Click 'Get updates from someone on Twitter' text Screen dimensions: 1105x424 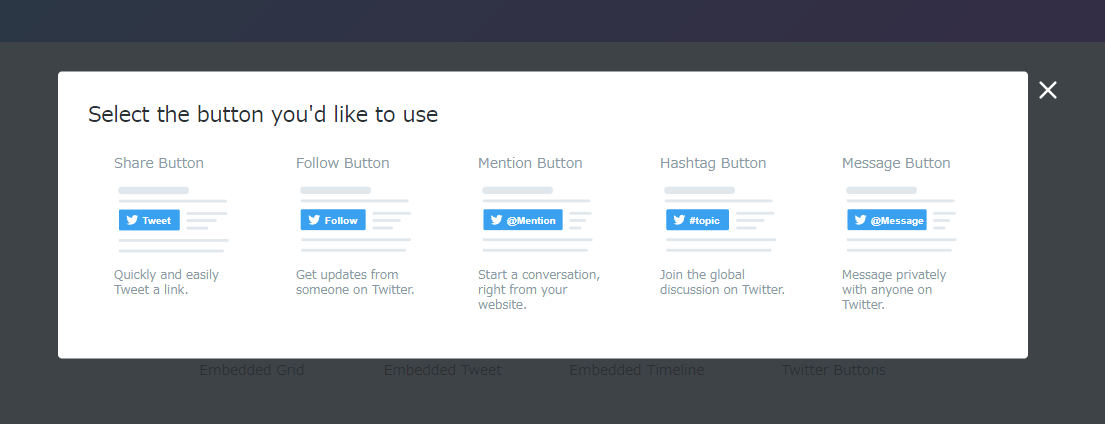click(x=355, y=282)
